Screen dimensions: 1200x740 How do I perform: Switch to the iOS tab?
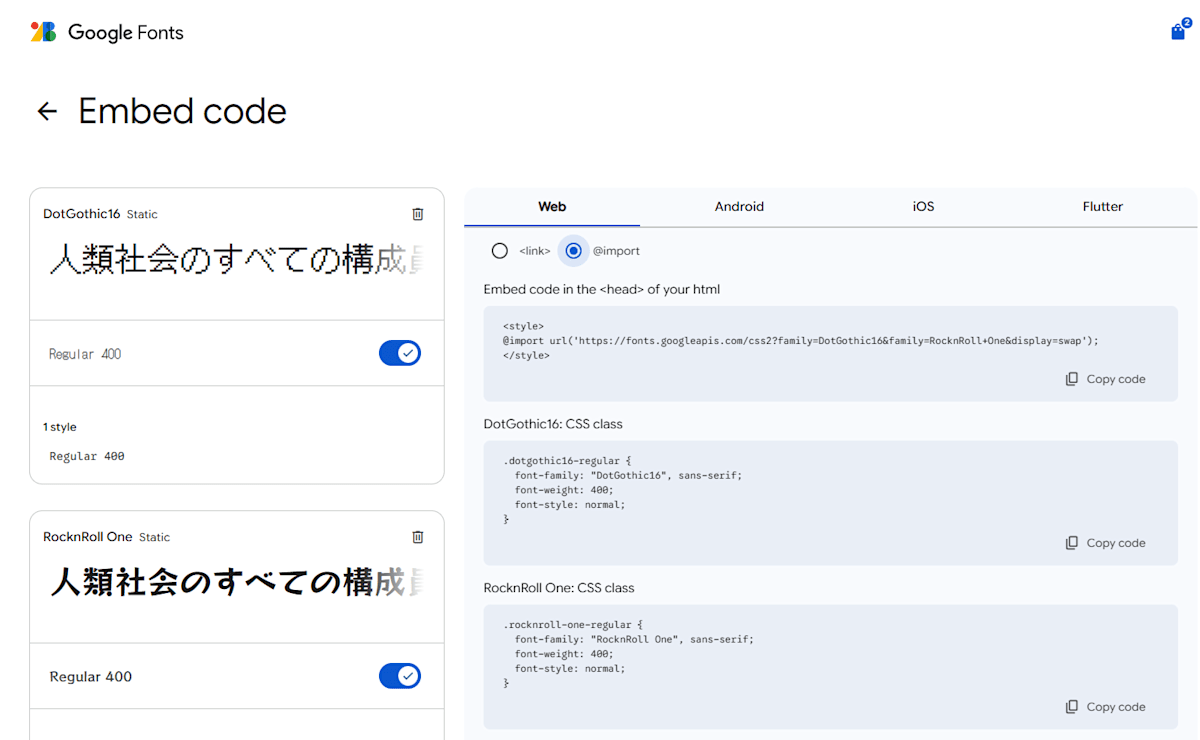[923, 207]
